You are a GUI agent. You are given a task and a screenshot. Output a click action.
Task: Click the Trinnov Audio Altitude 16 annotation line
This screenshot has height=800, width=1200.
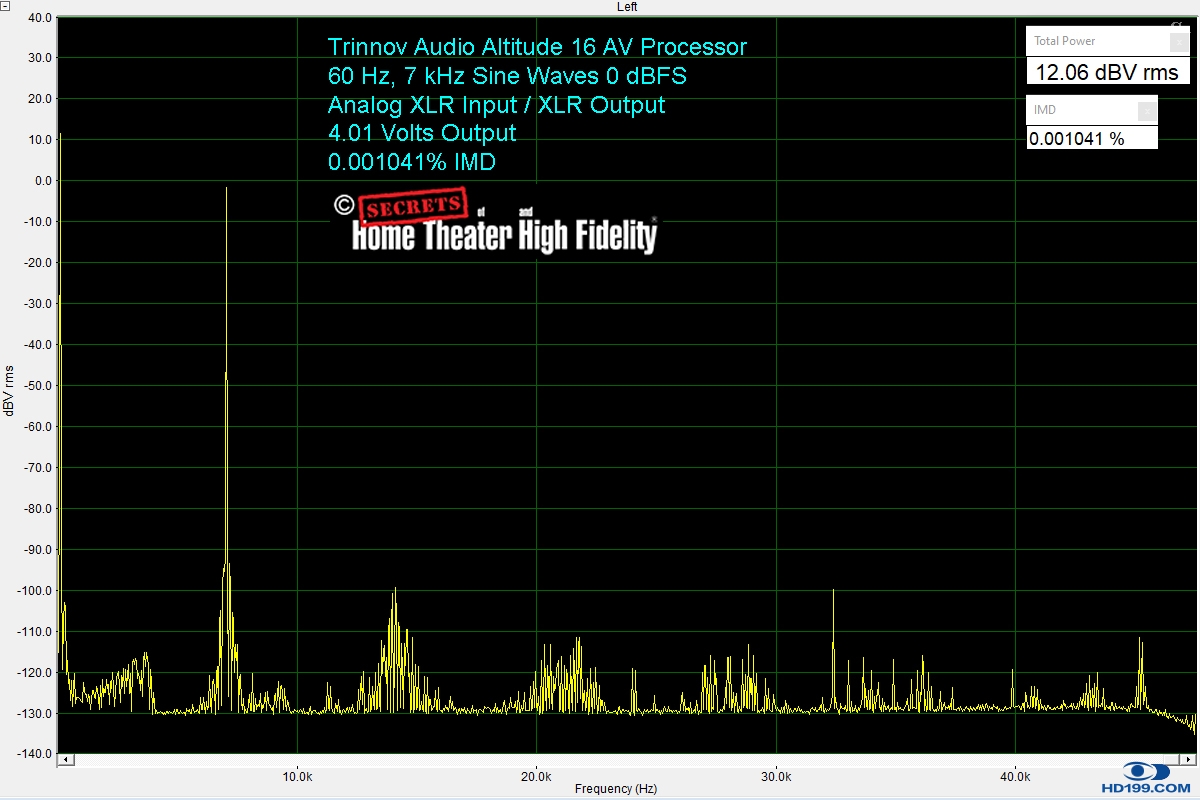click(537, 47)
